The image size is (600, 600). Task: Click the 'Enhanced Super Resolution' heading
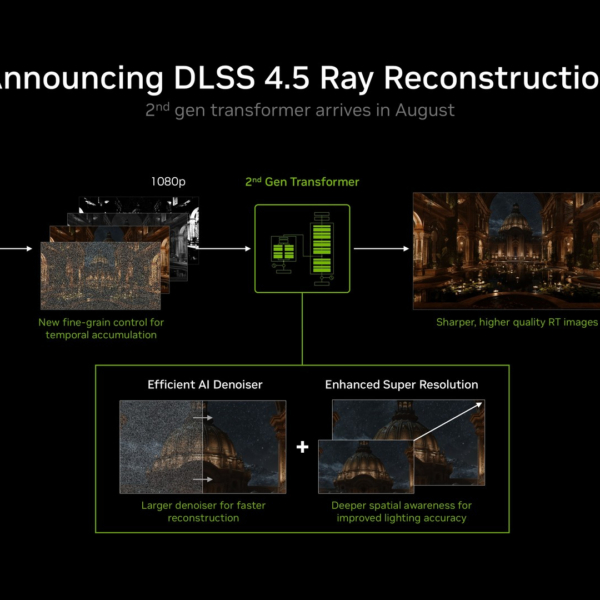click(x=401, y=385)
